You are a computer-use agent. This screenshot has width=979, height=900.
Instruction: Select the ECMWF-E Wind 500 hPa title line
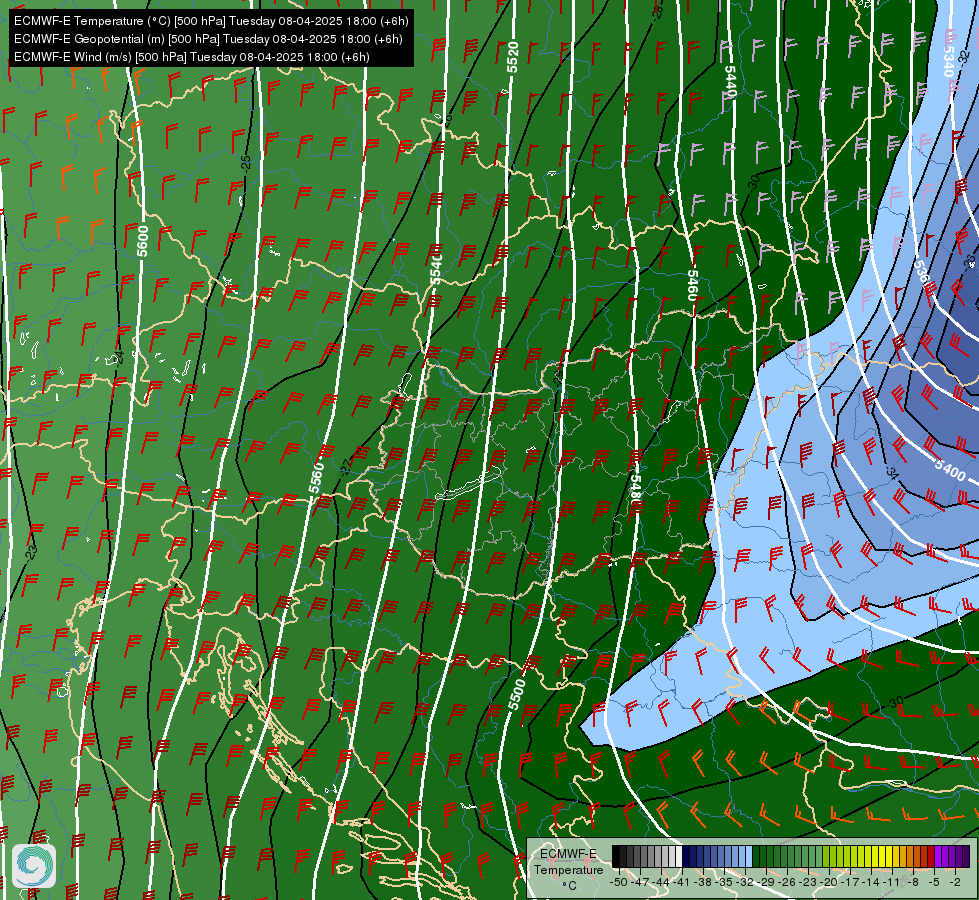tap(192, 57)
